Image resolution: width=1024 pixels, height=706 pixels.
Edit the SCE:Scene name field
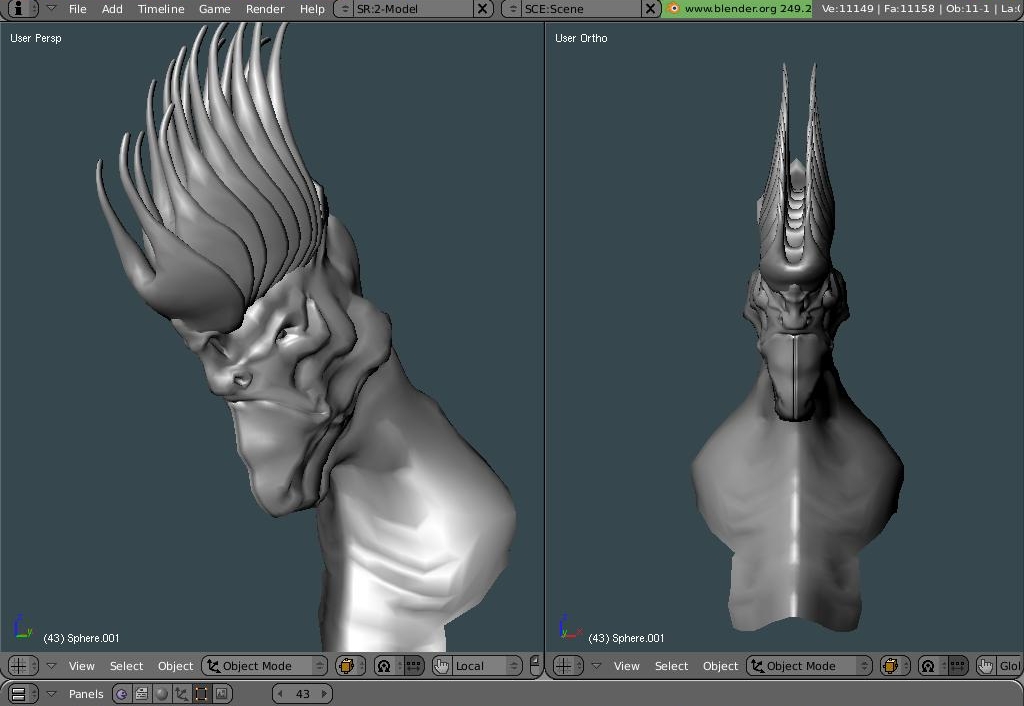581,9
